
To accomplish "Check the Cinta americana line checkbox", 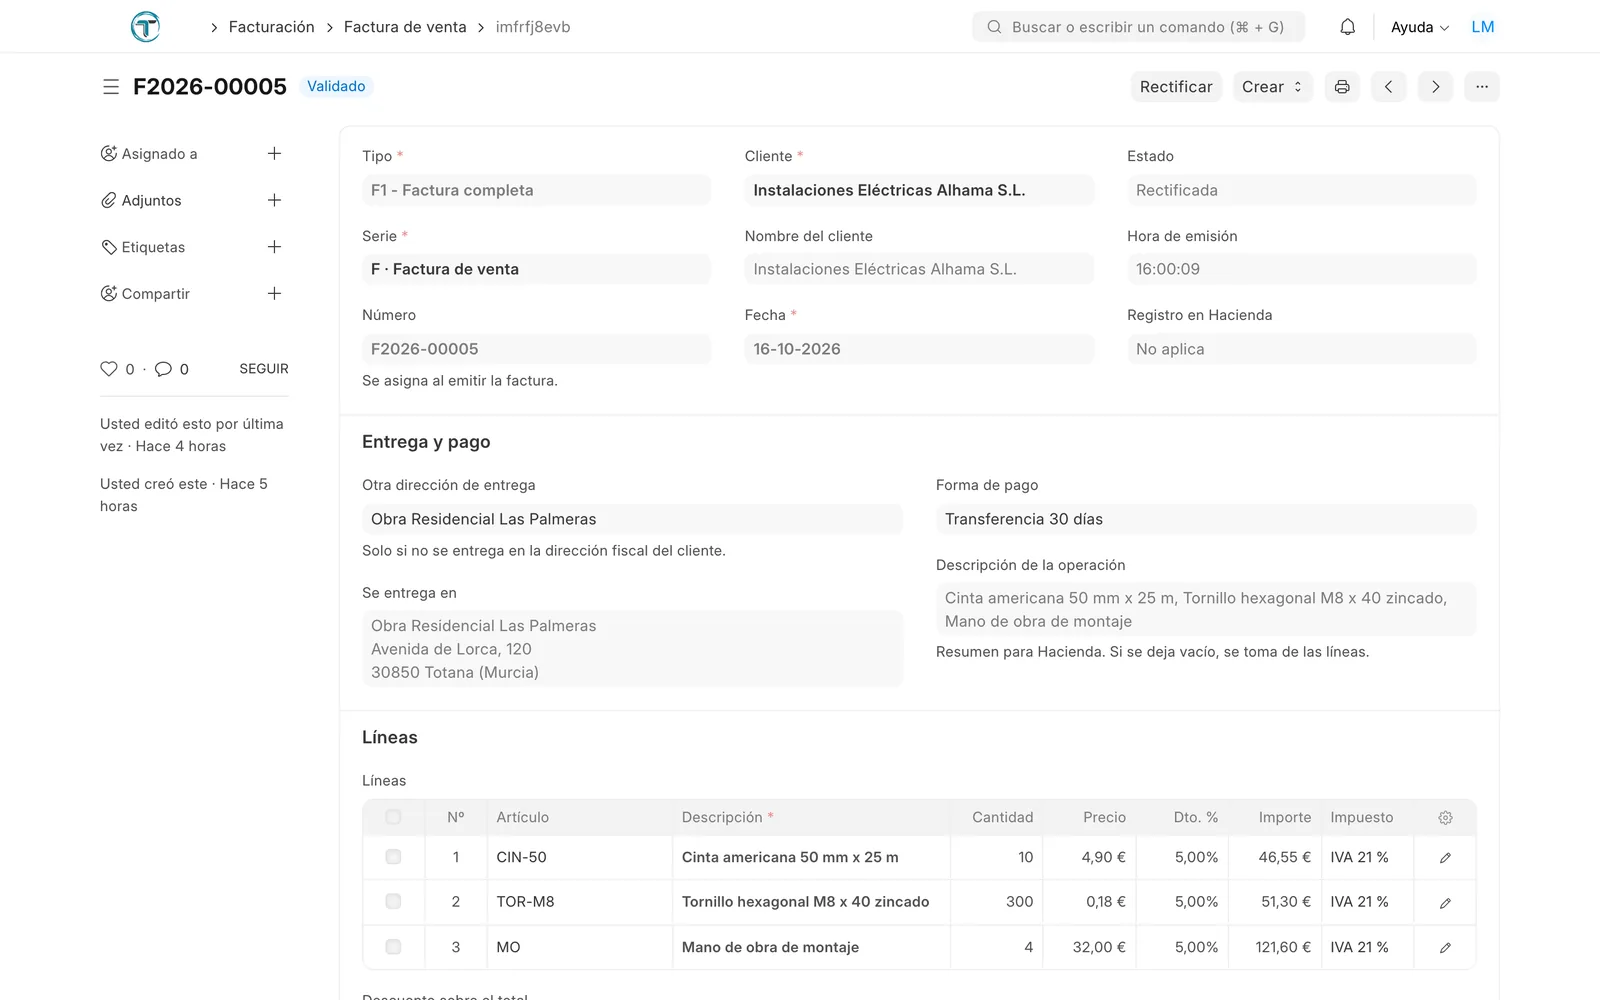I will click(393, 857).
